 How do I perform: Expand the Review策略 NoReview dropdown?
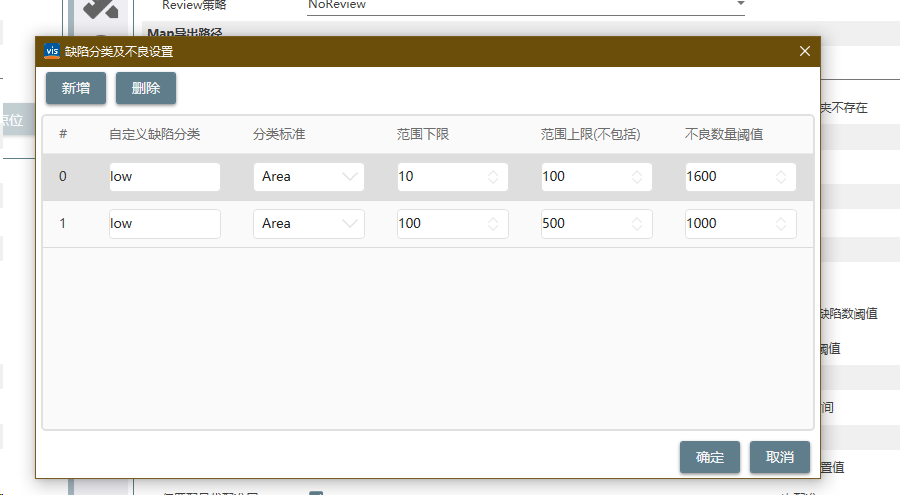click(740, 4)
